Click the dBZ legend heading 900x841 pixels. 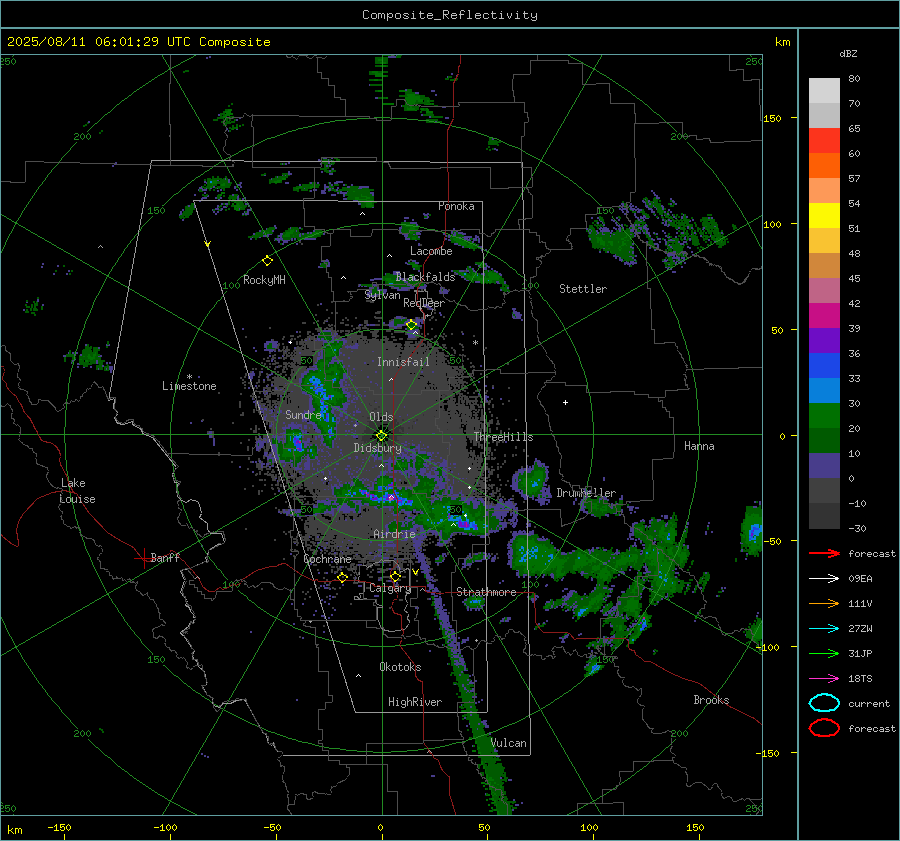click(x=848, y=54)
